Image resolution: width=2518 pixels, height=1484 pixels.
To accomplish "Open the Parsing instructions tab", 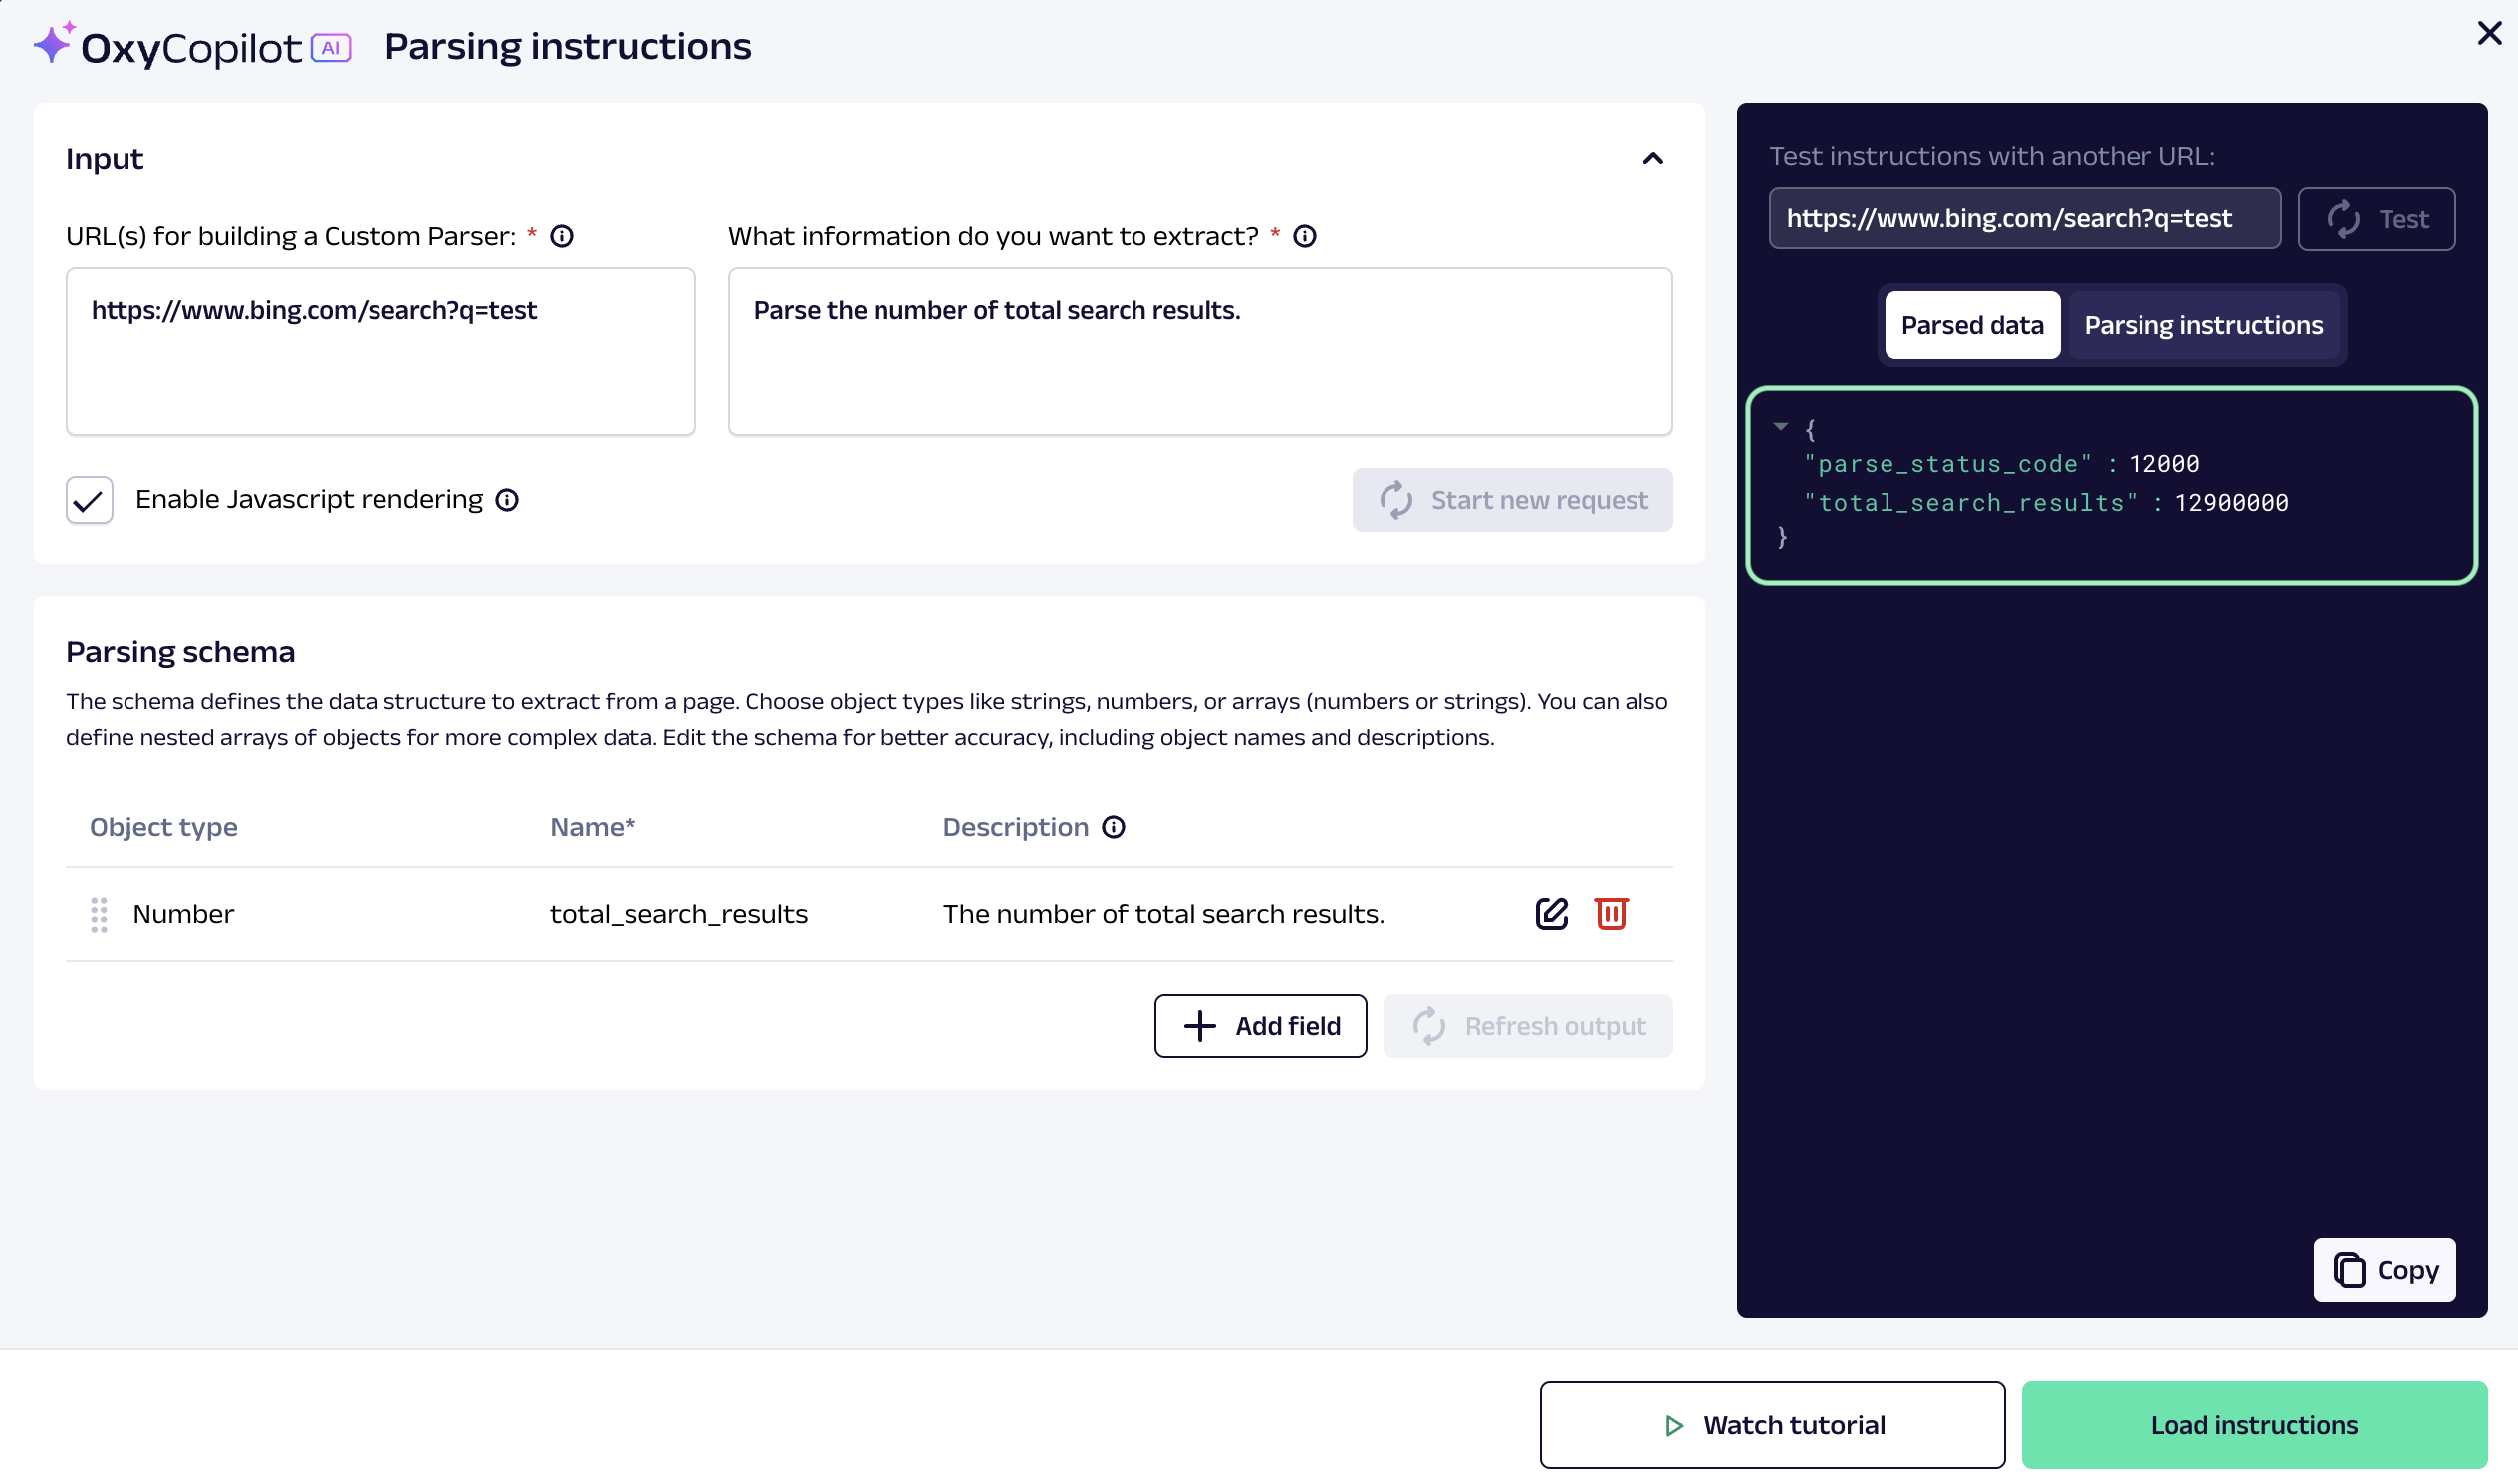I will tap(2202, 325).
